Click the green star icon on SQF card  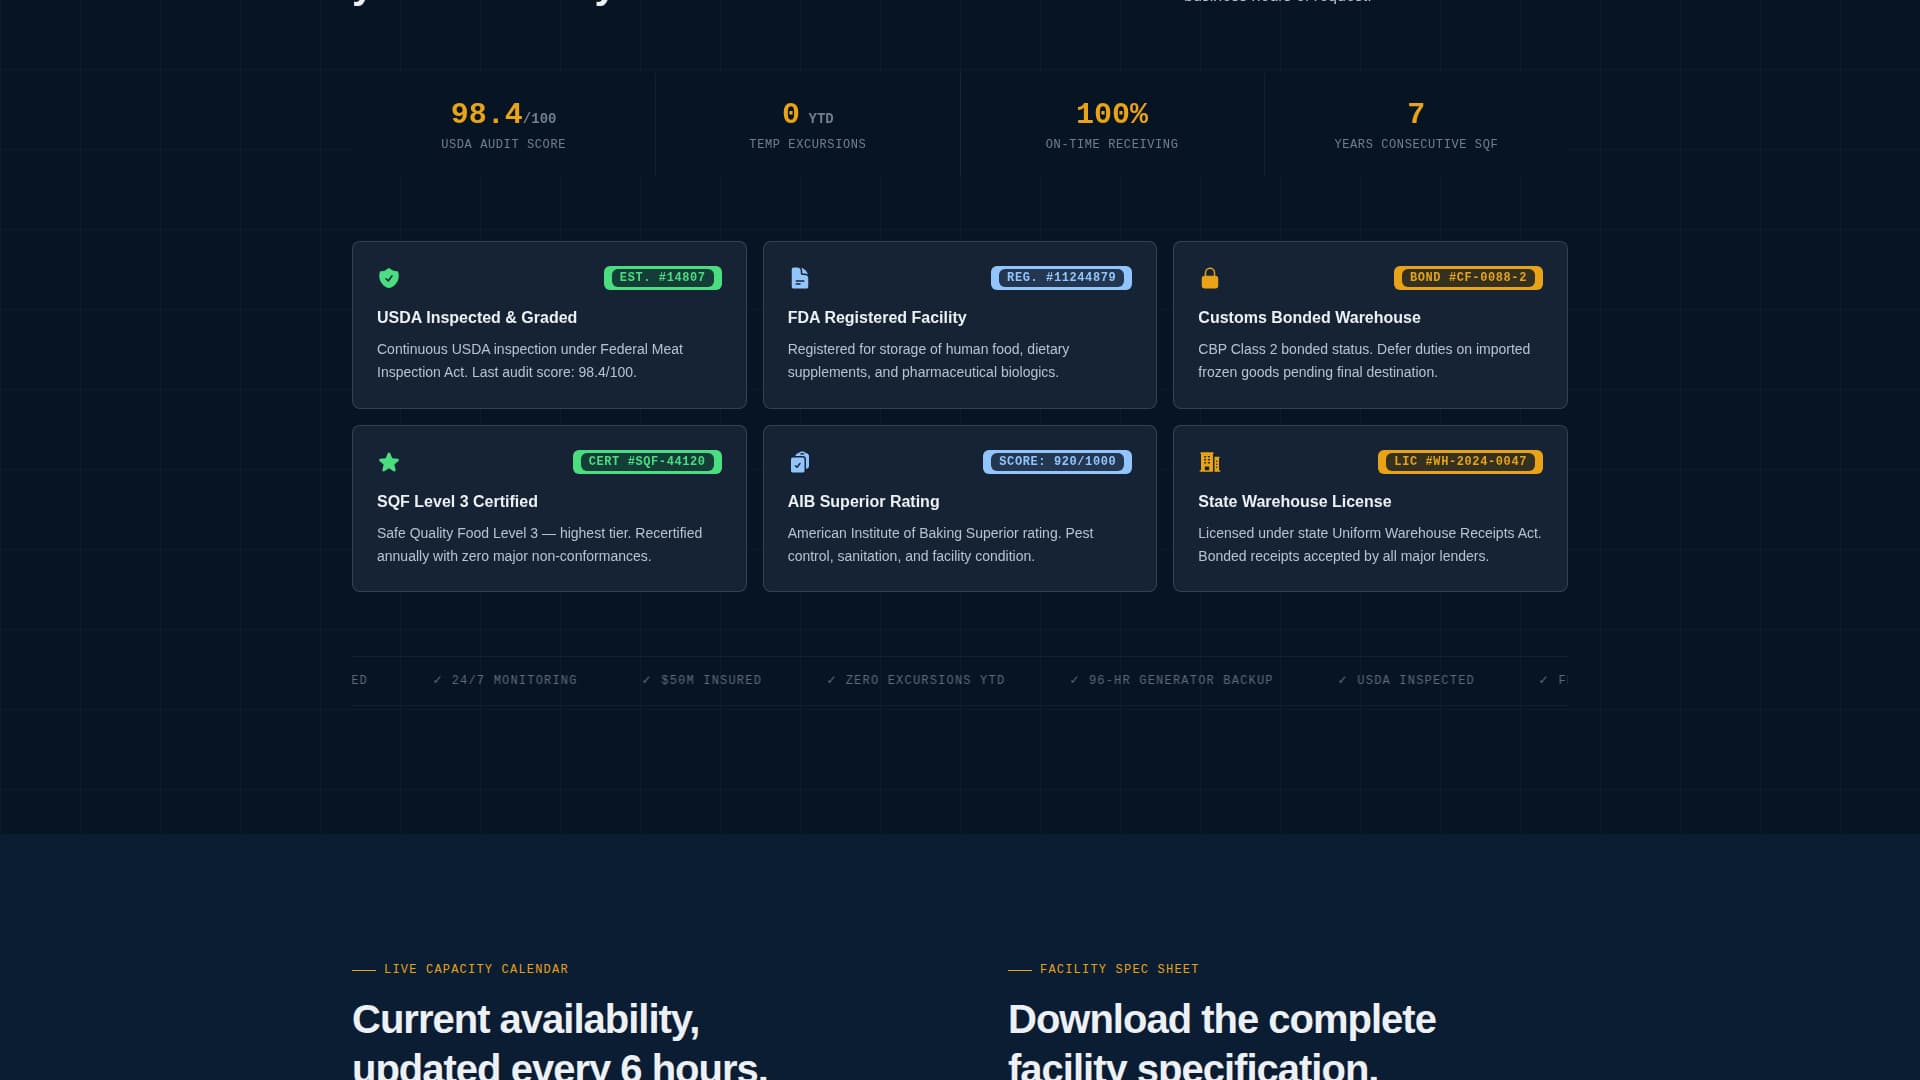coord(389,462)
